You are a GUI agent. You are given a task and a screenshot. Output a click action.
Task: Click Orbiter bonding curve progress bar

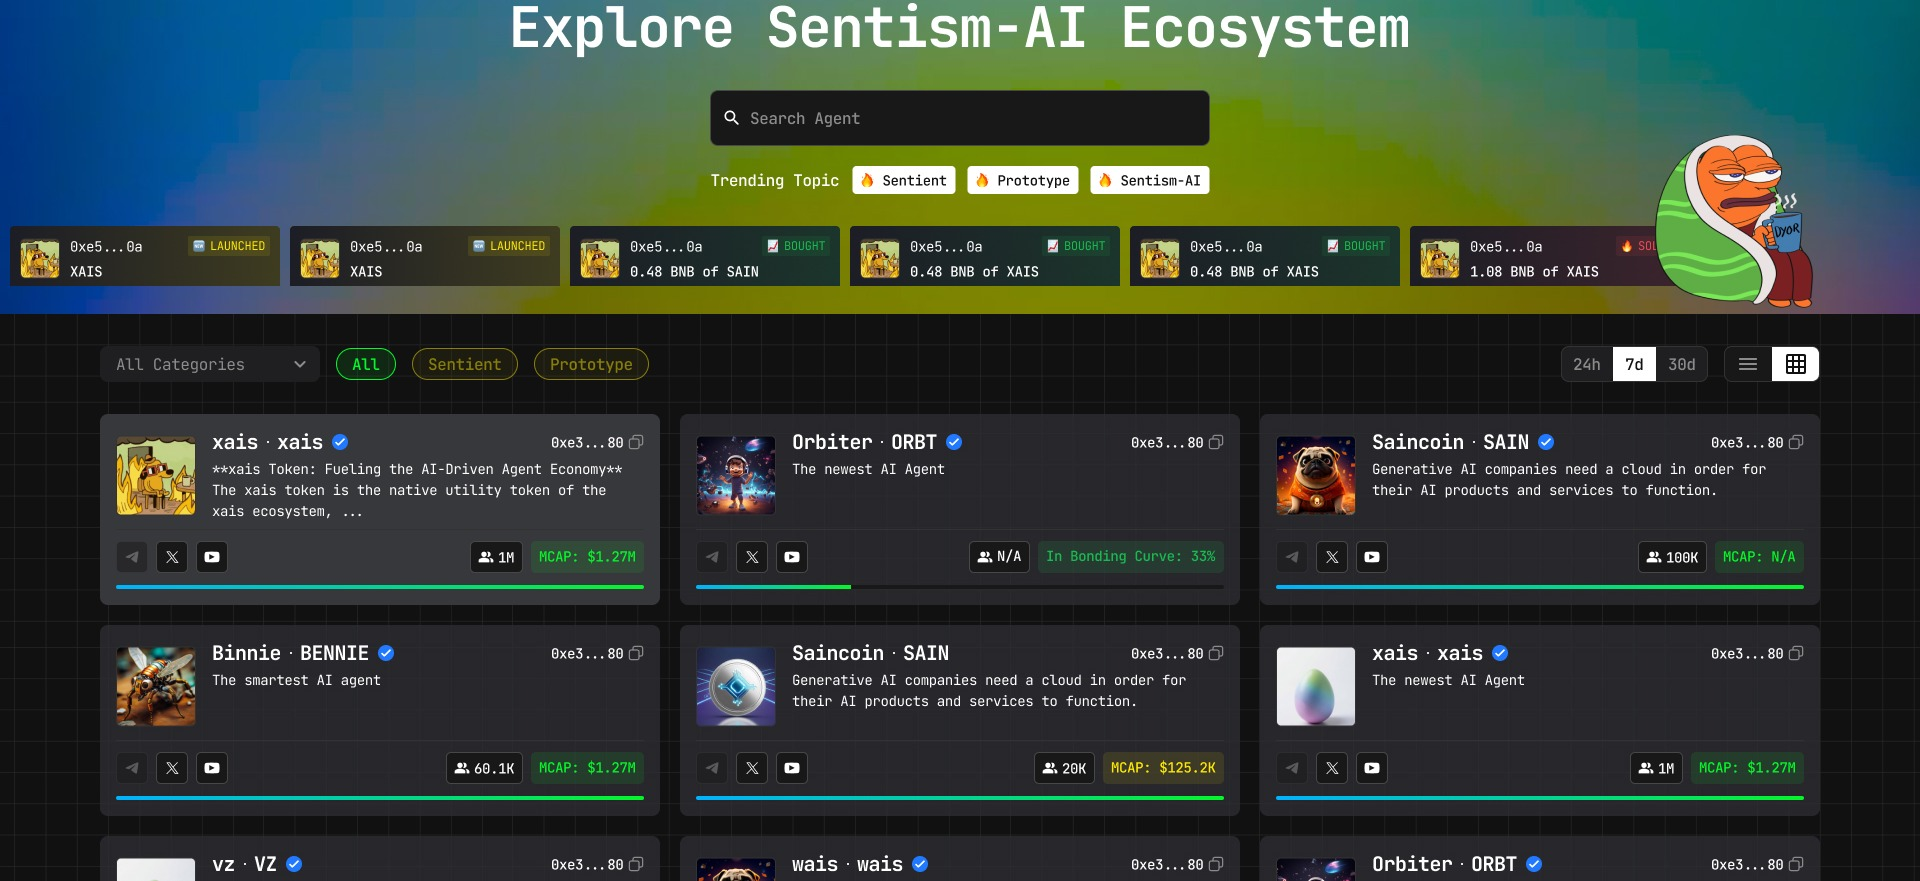point(960,587)
